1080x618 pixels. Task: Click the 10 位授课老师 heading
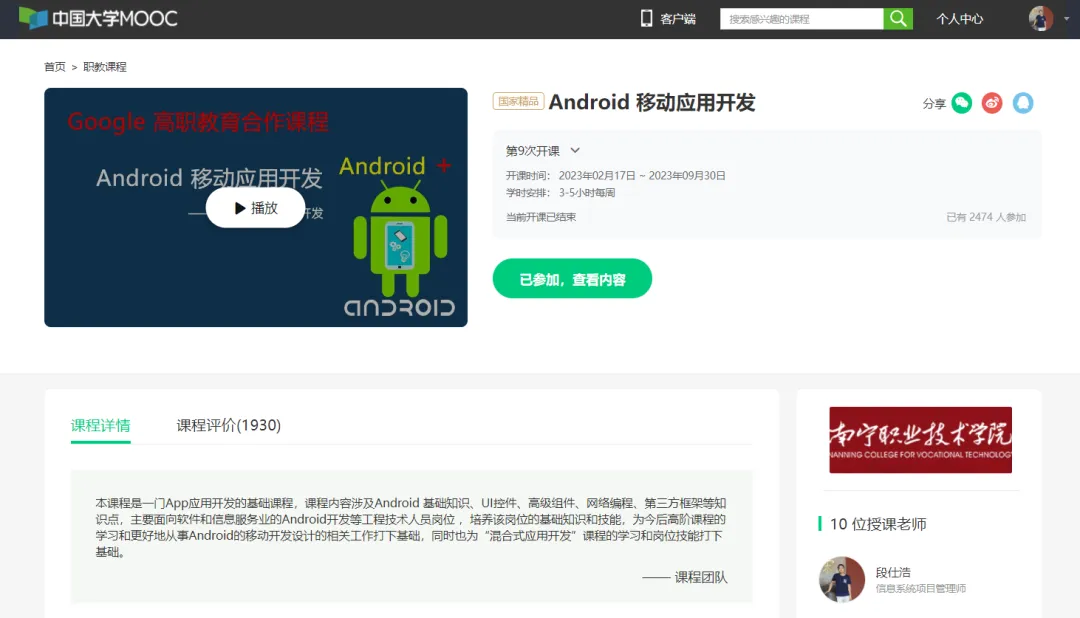coord(878,524)
